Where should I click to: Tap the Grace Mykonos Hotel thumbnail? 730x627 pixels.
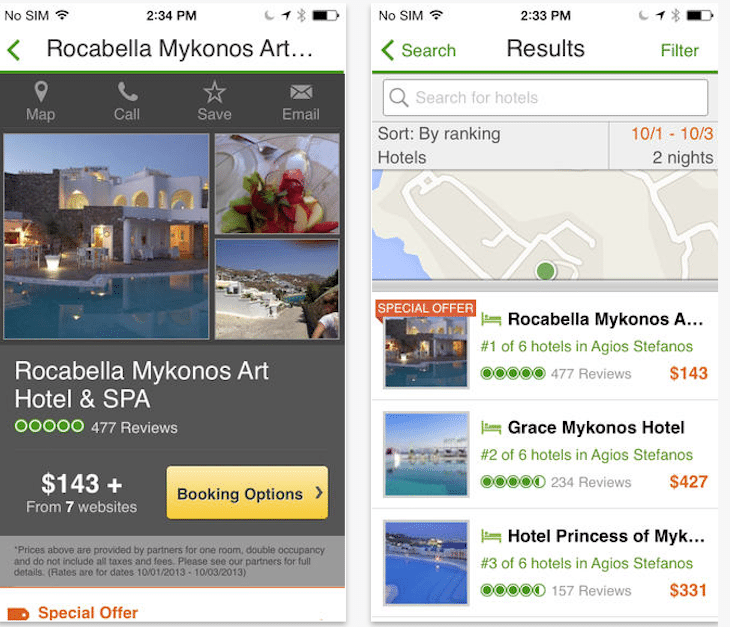[x=426, y=454]
